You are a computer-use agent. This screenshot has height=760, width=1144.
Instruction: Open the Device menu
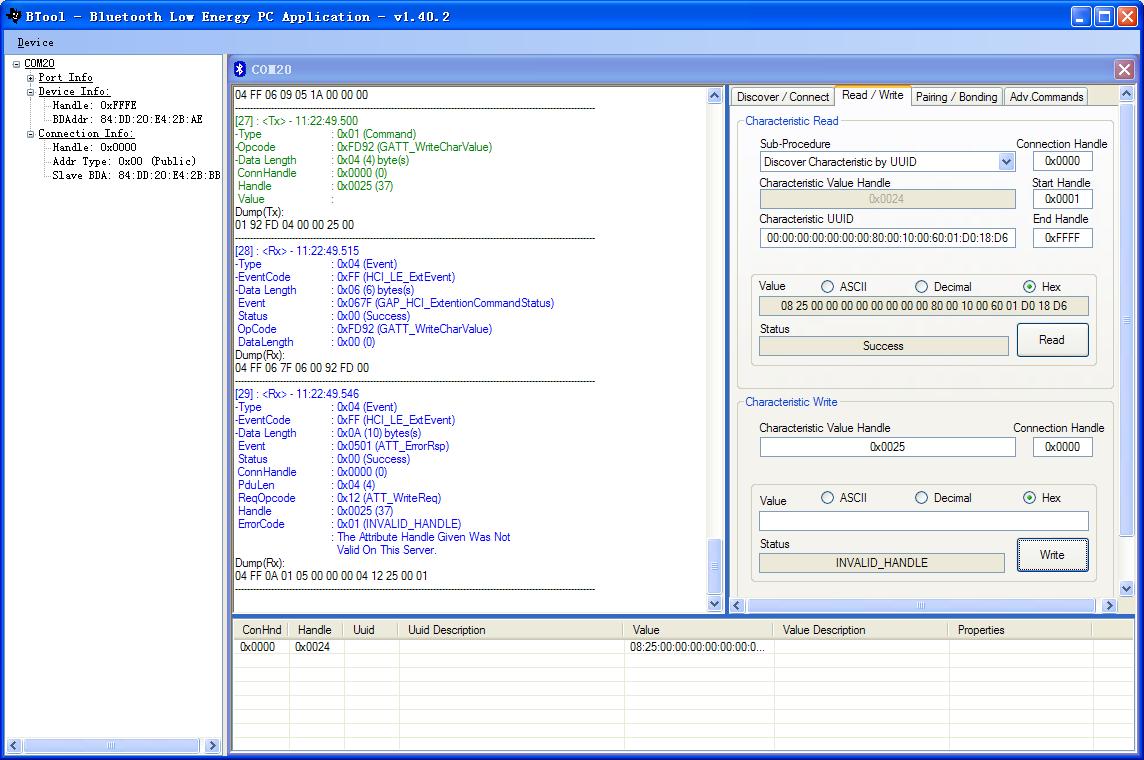click(x=35, y=42)
